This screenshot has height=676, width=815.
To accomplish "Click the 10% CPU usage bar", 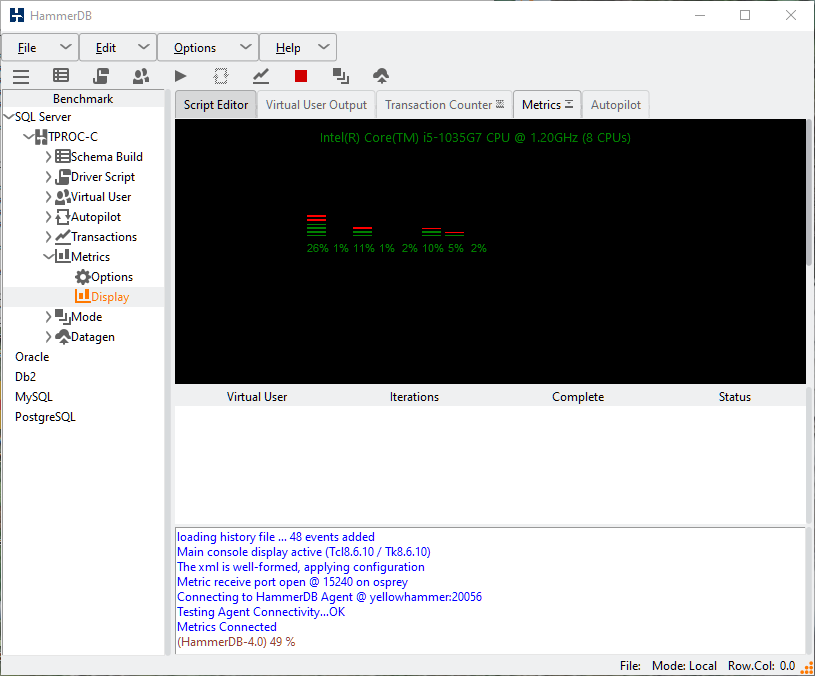I will click(431, 232).
